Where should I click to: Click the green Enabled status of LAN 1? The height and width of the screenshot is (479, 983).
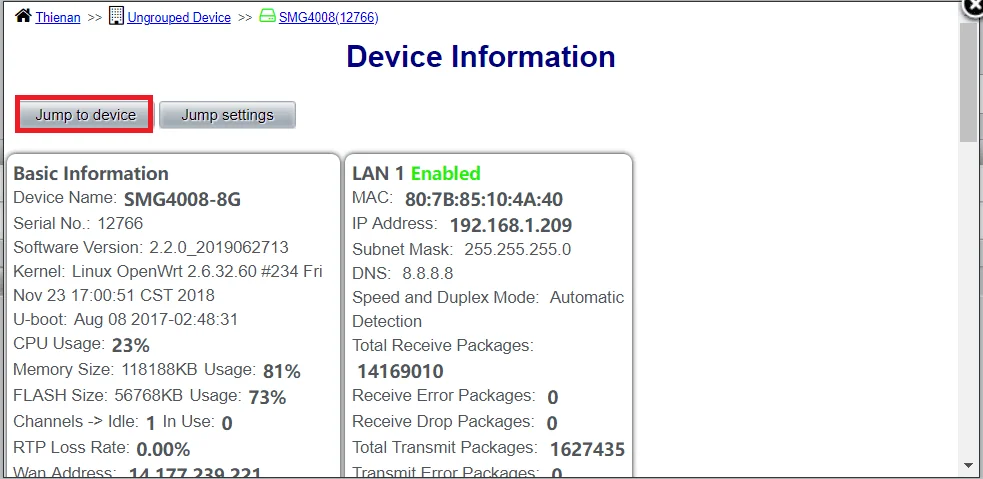point(446,173)
